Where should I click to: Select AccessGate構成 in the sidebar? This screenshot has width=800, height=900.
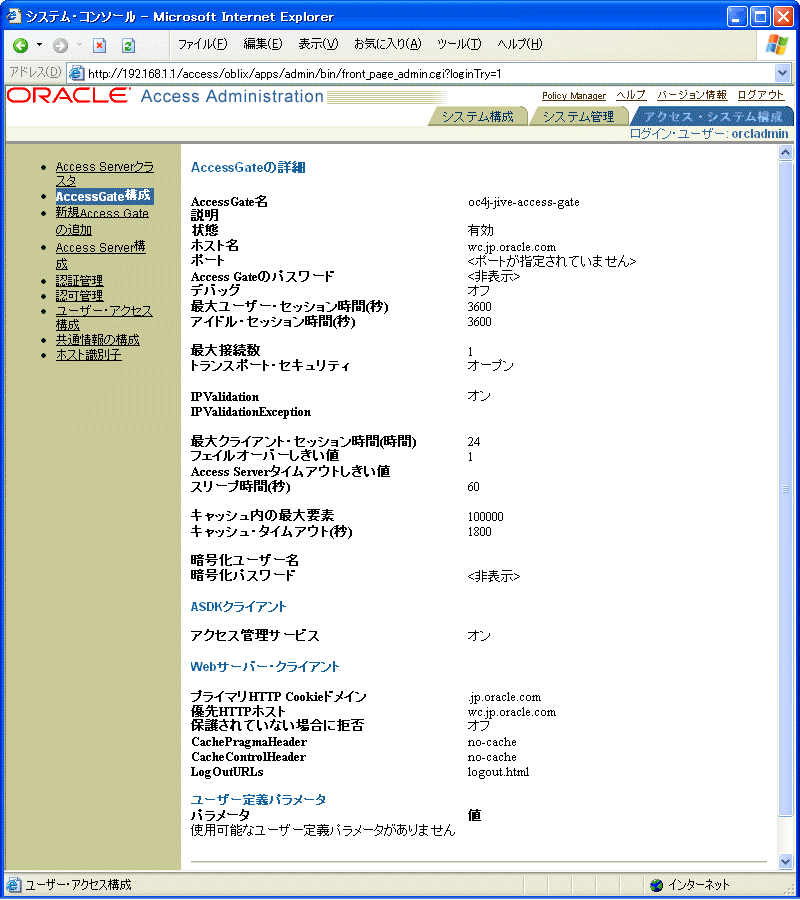103,196
